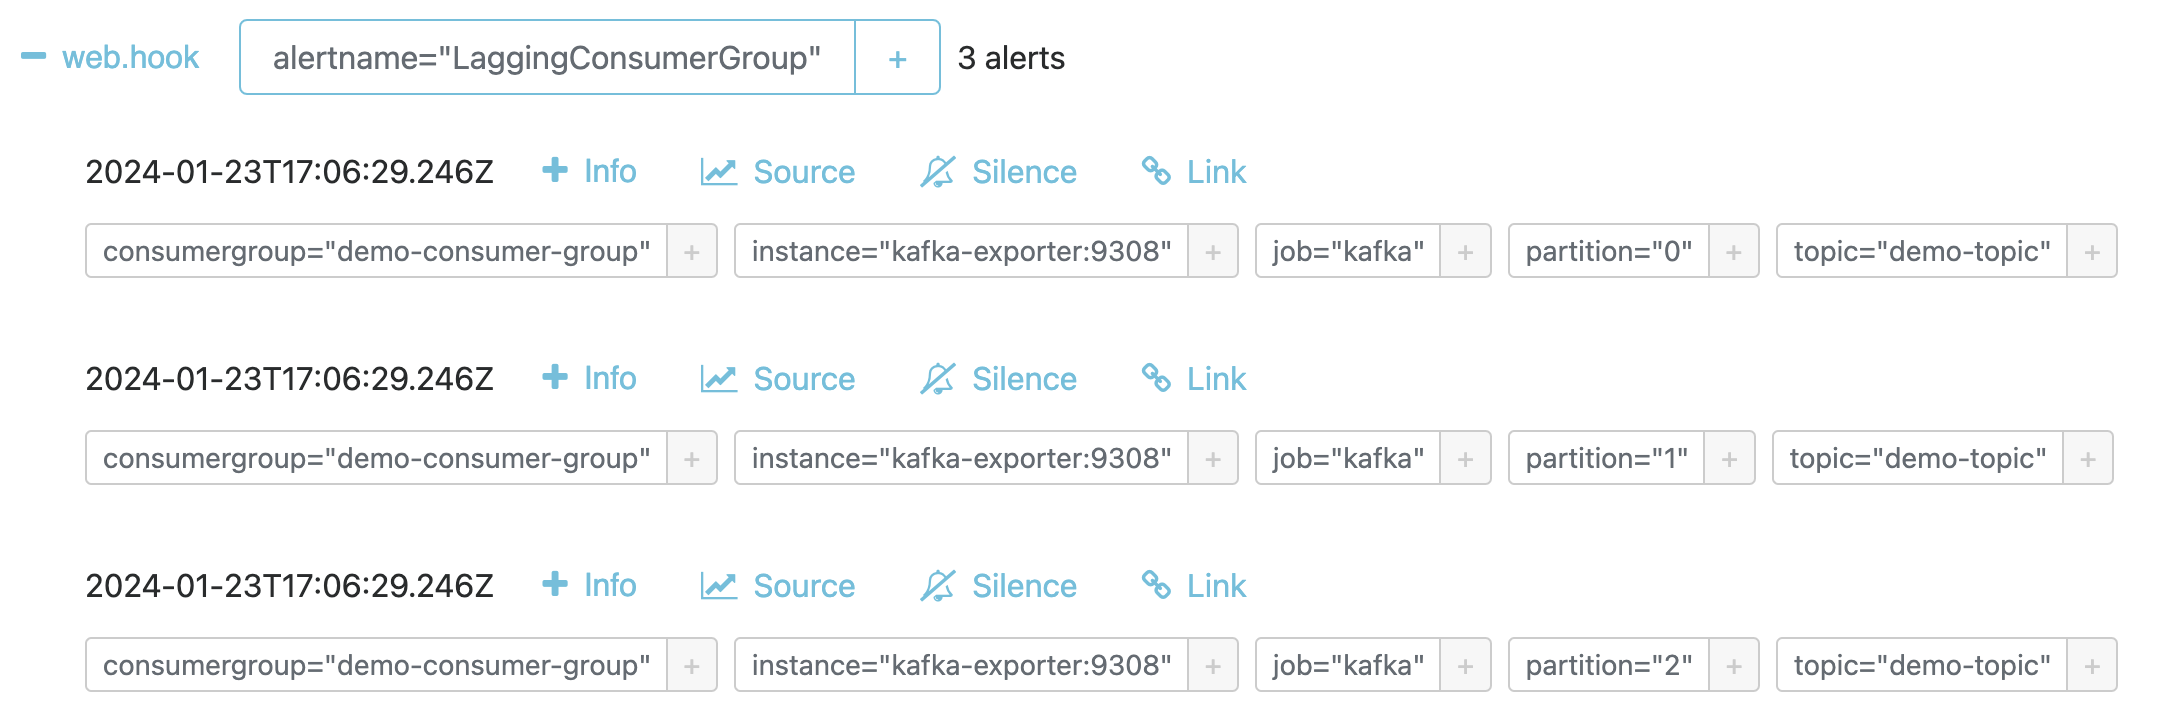Add instance kafka-exporter:9308 filter in second alert
The height and width of the screenshot is (720, 2172).
pyautogui.click(x=1213, y=458)
